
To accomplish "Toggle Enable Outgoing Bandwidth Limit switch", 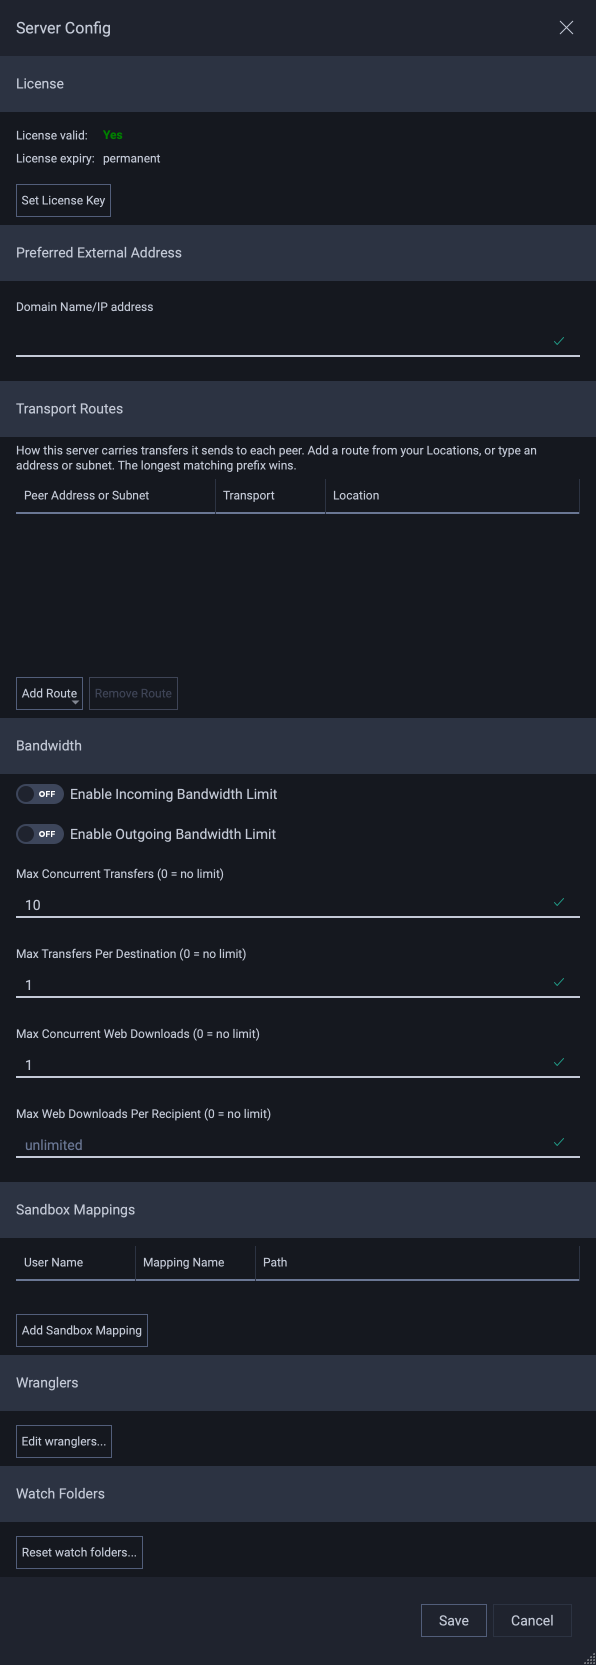I will click(40, 834).
